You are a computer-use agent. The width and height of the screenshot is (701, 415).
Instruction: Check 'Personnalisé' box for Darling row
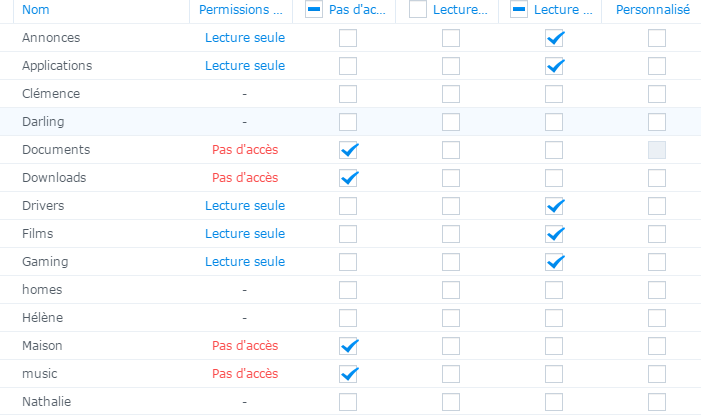tap(656, 122)
